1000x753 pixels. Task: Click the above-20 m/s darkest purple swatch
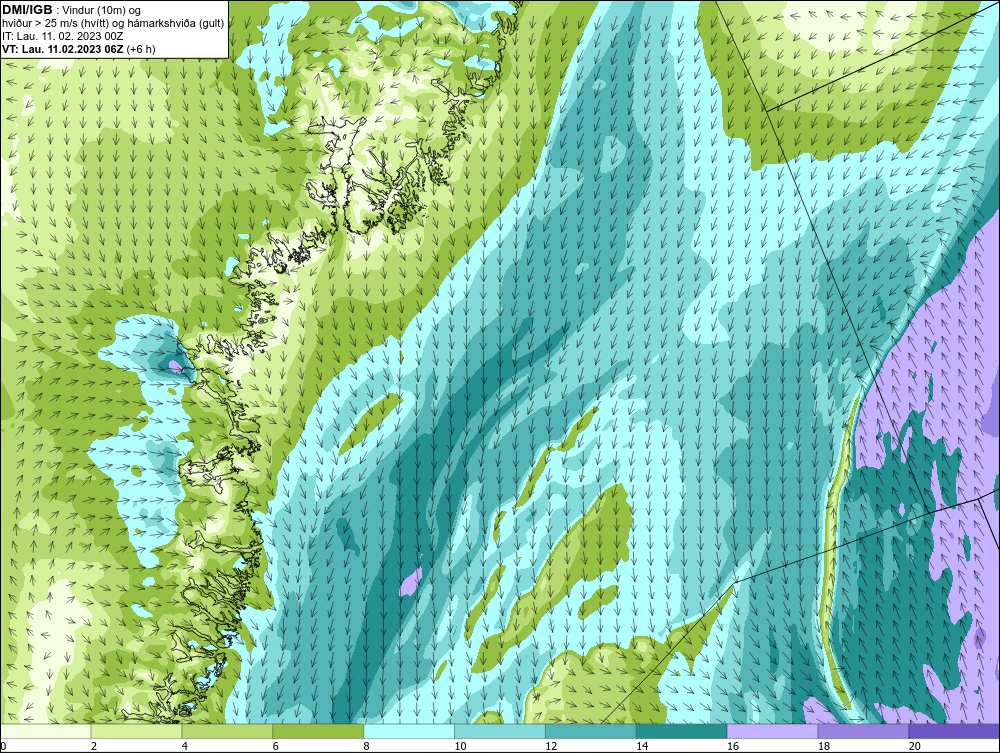[x=954, y=731]
